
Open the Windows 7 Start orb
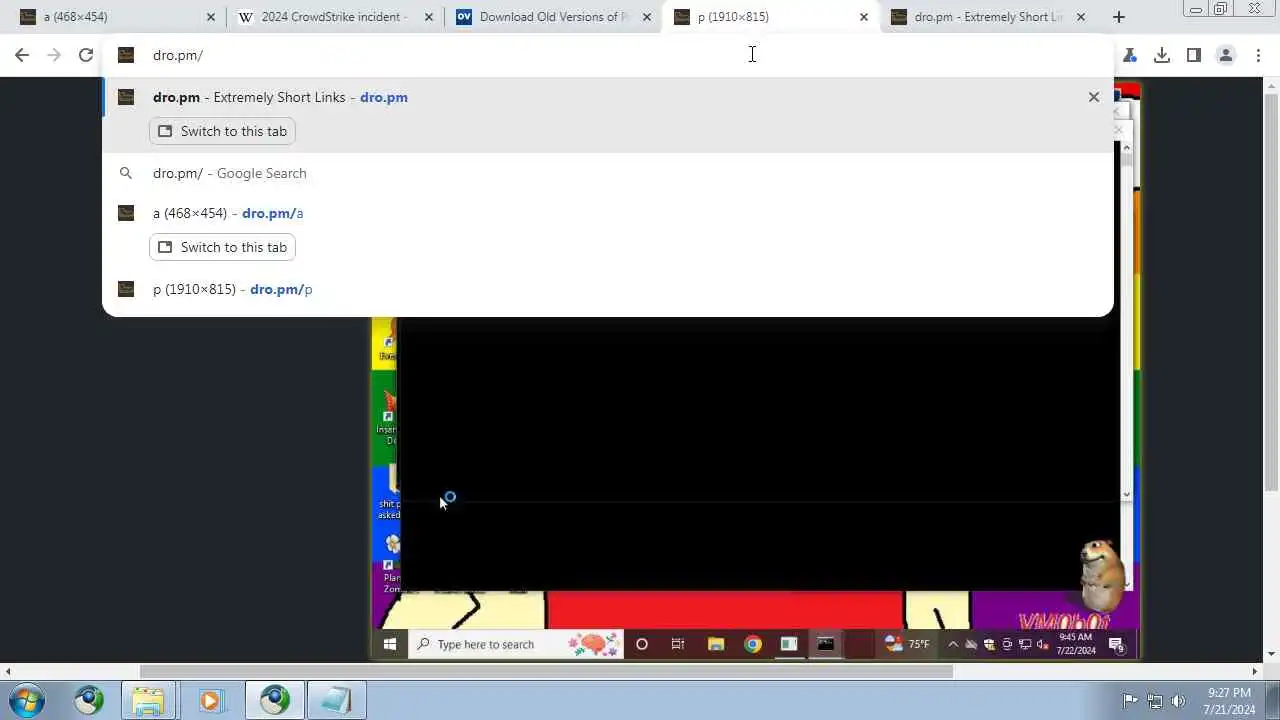pos(26,700)
